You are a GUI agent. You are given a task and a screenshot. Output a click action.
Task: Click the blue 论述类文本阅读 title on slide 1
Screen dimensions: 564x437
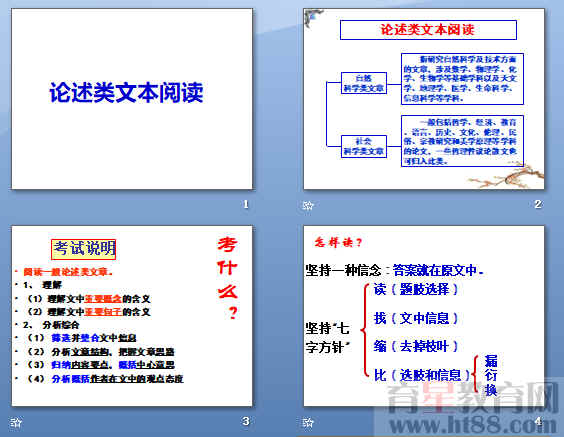[x=126, y=92]
